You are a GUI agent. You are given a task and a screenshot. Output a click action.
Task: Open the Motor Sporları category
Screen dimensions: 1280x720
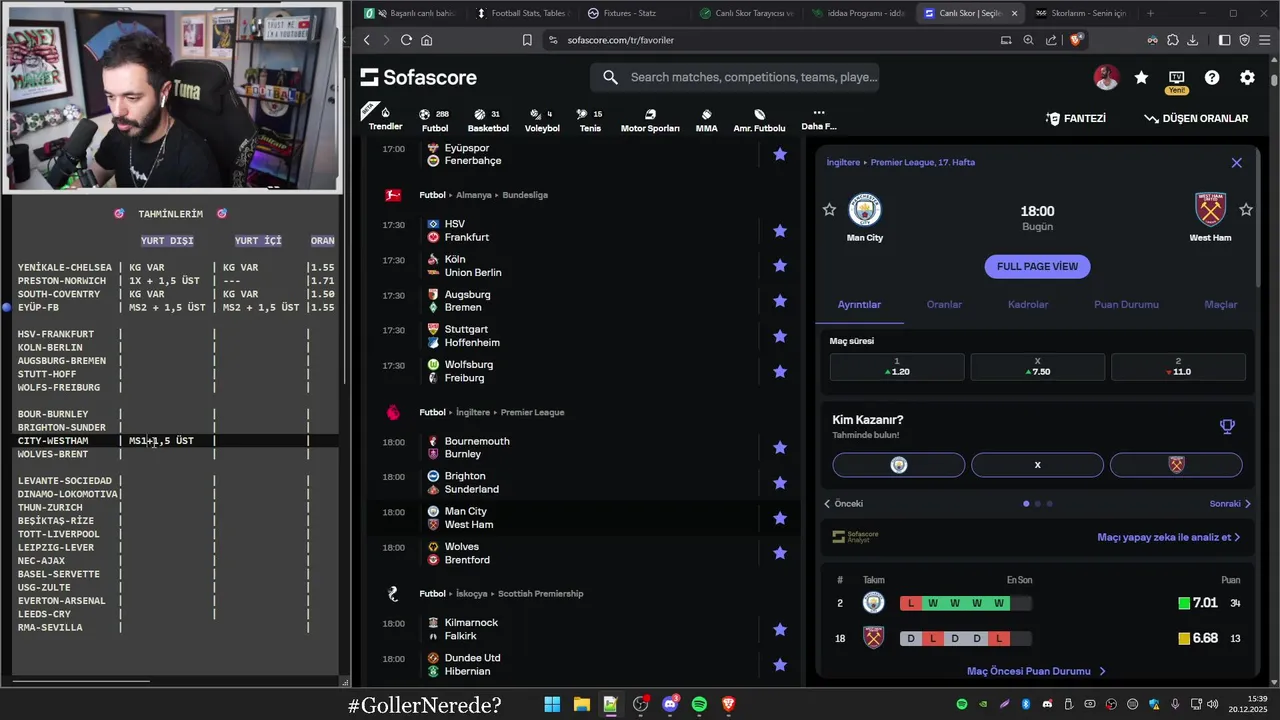click(x=650, y=120)
